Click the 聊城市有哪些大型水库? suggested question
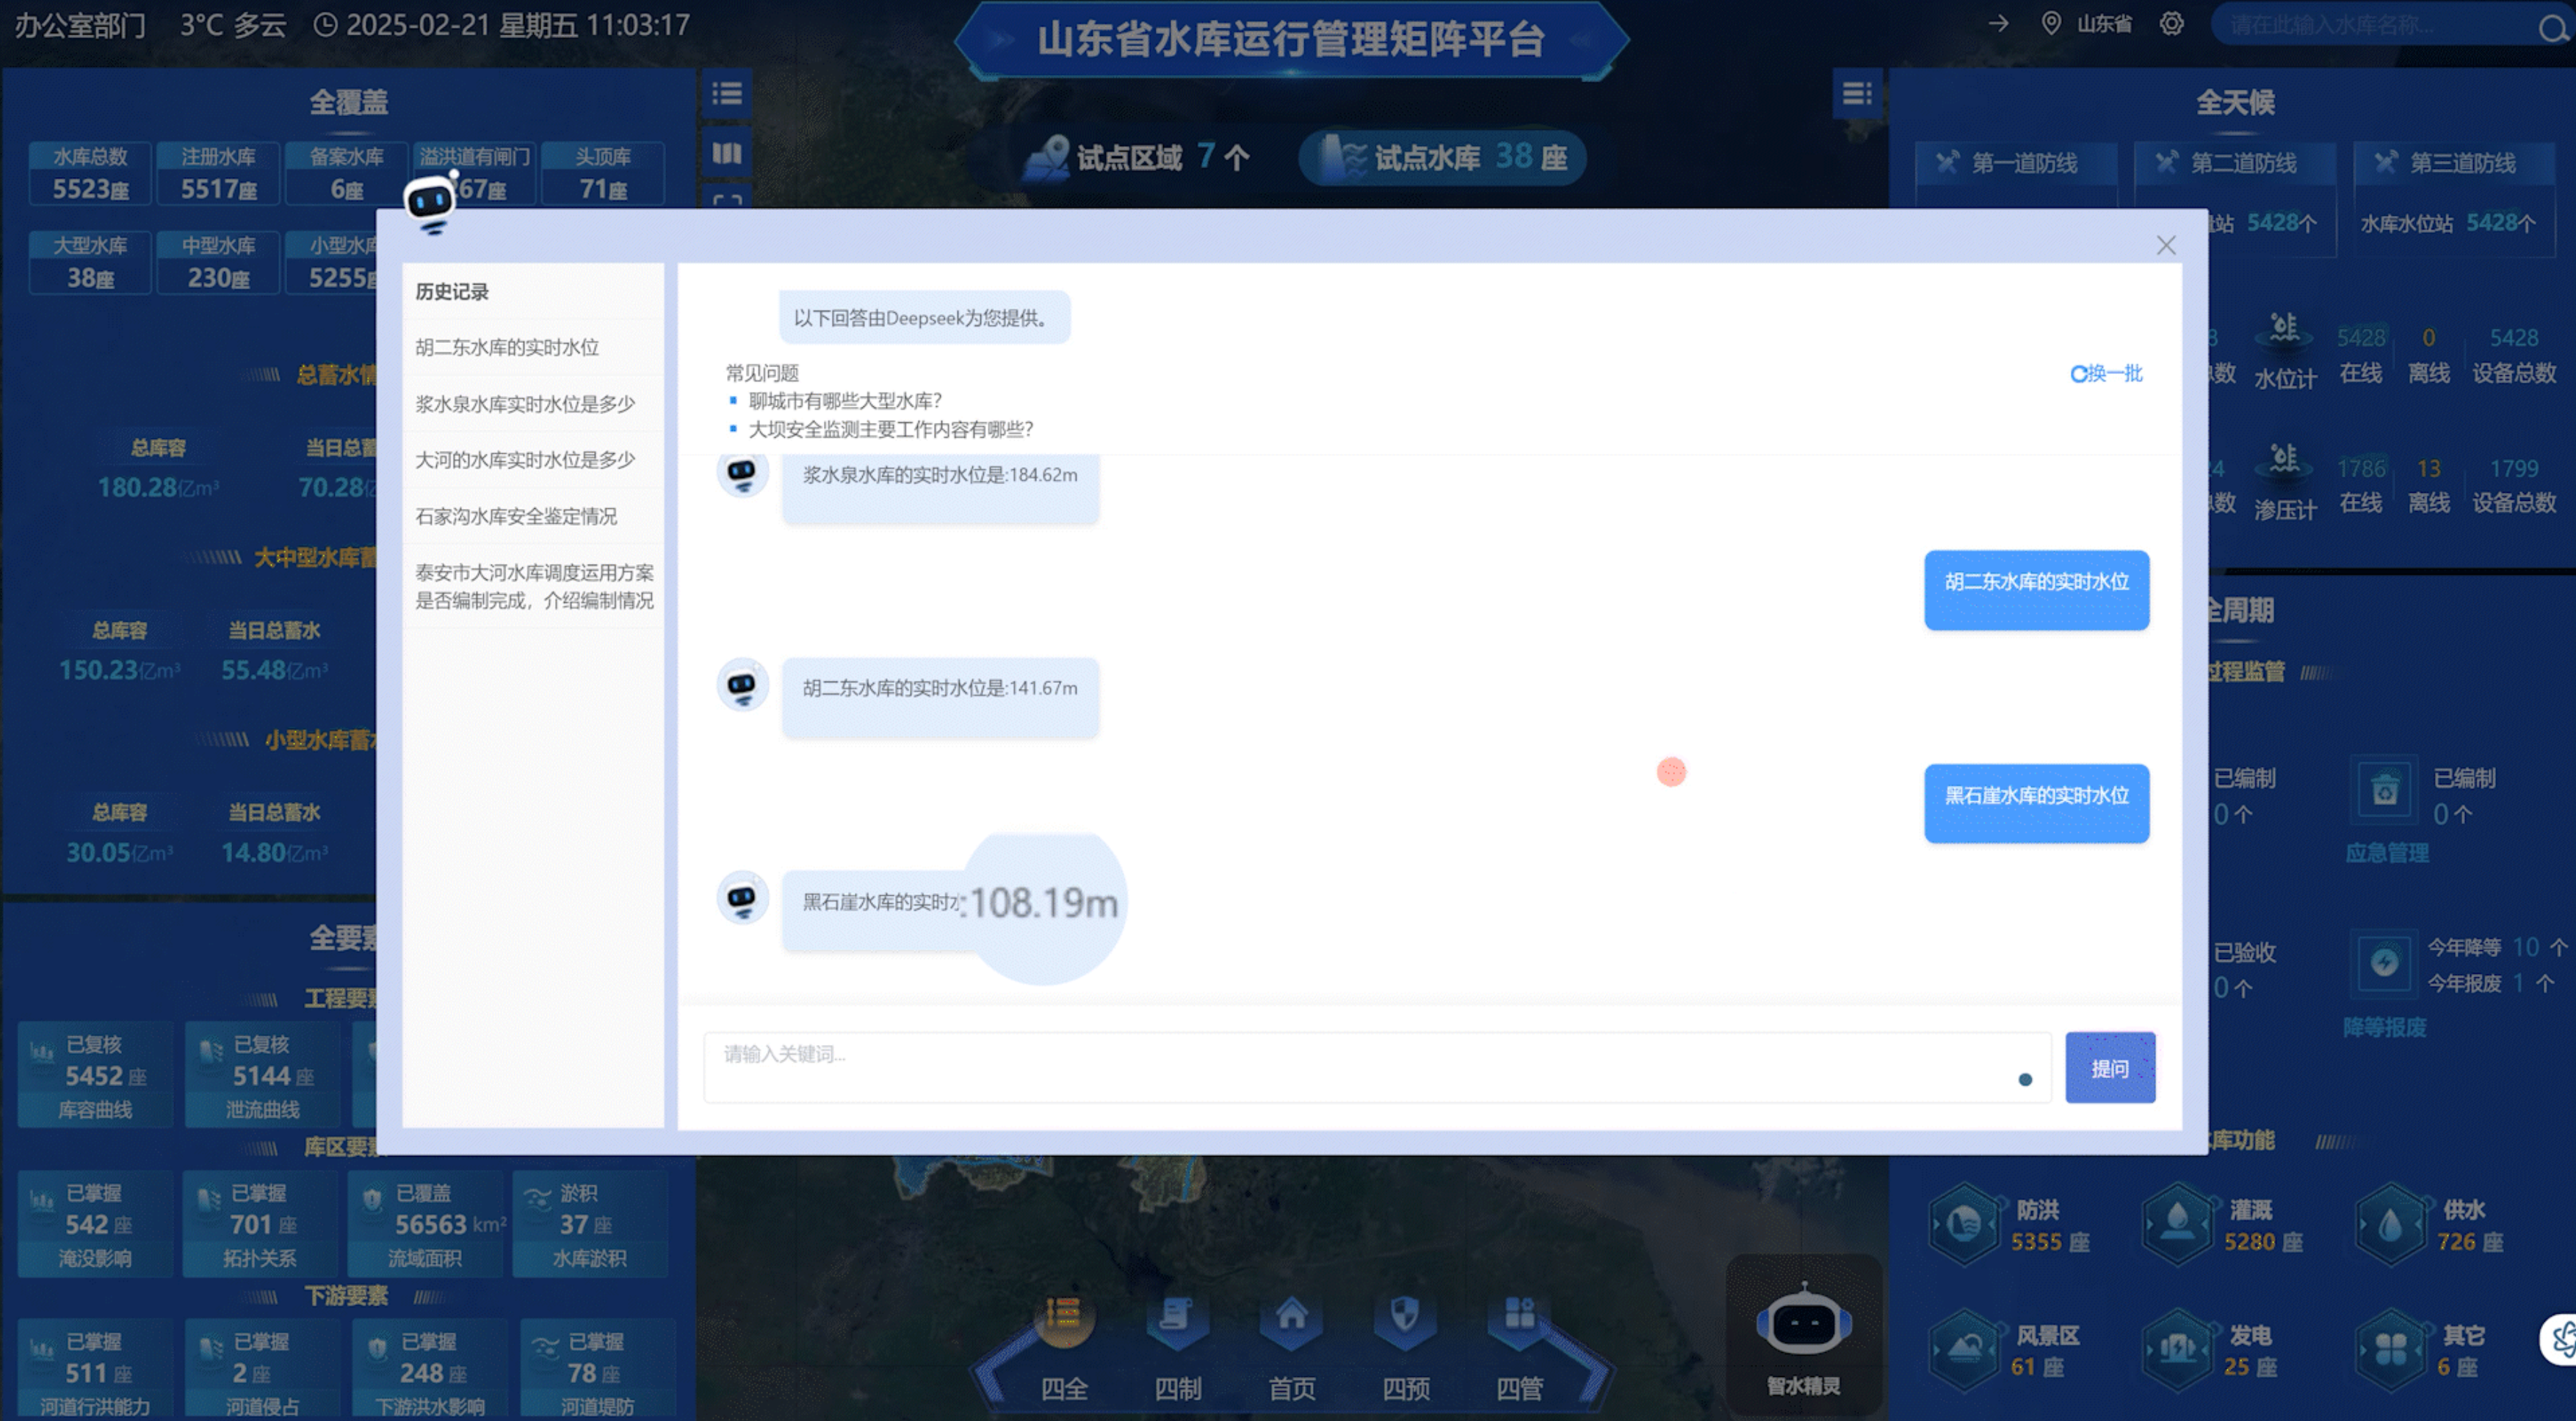Viewport: 2576px width, 1421px height. click(x=845, y=401)
